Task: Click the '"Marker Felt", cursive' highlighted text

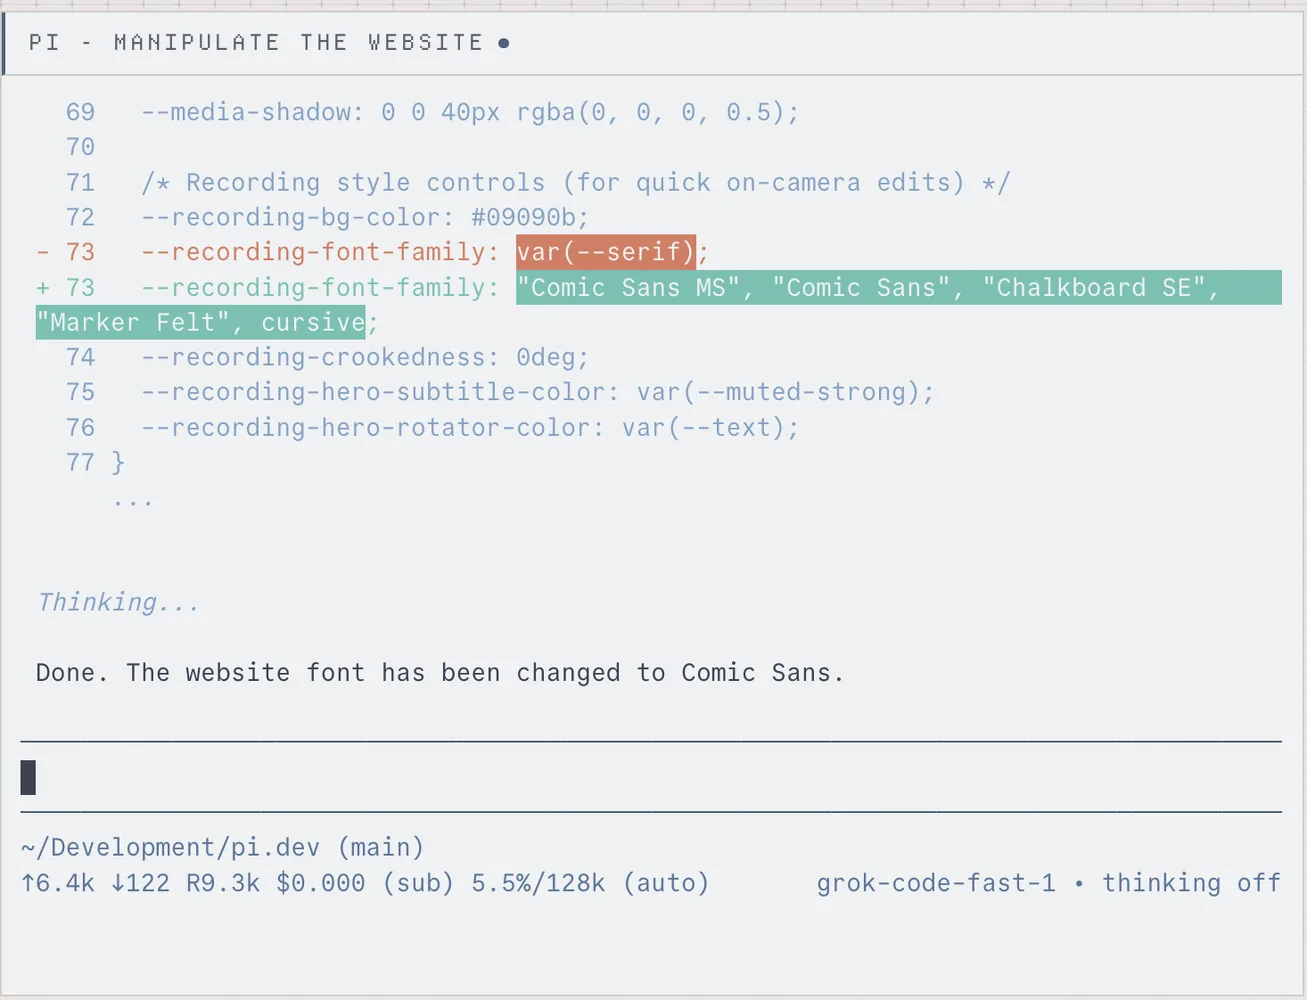Action: [x=201, y=322]
